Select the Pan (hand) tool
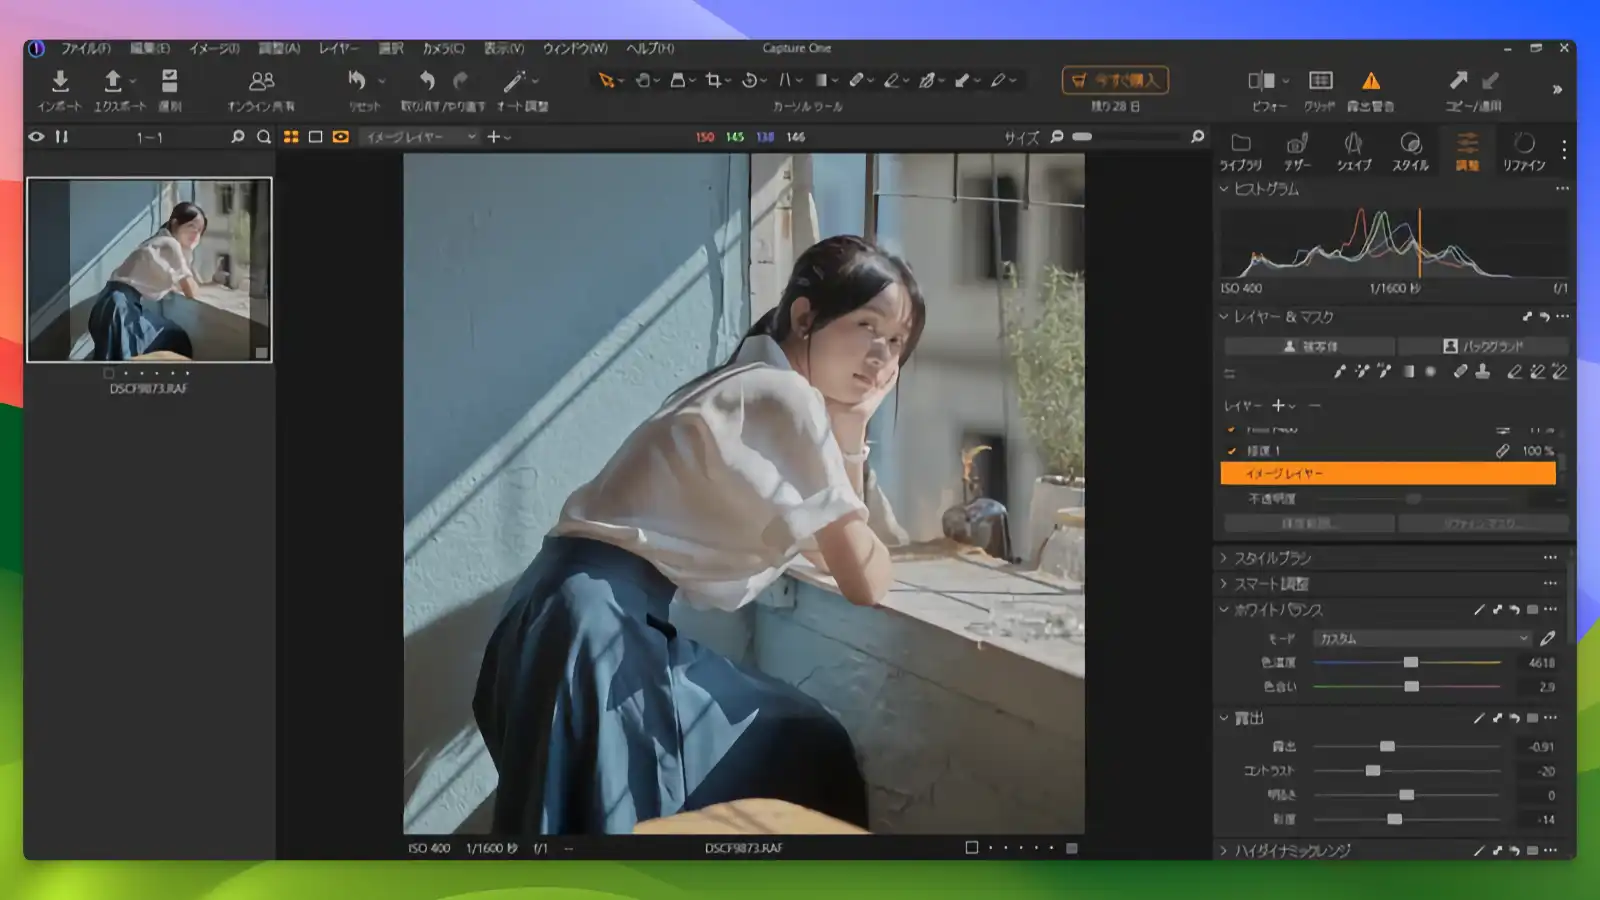This screenshot has width=1600, height=900. (642, 80)
